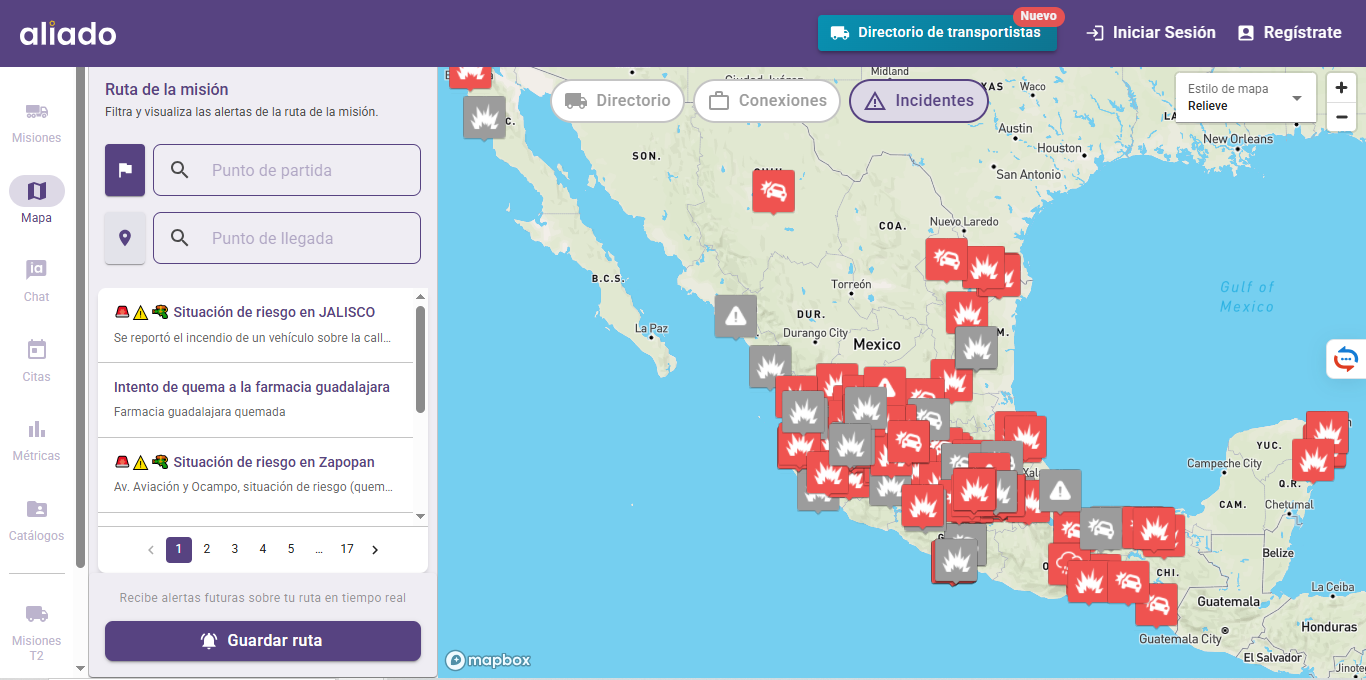Screen dimensions: 1366x680
Task: Toggle the Incidentes map layer
Action: 918,101
